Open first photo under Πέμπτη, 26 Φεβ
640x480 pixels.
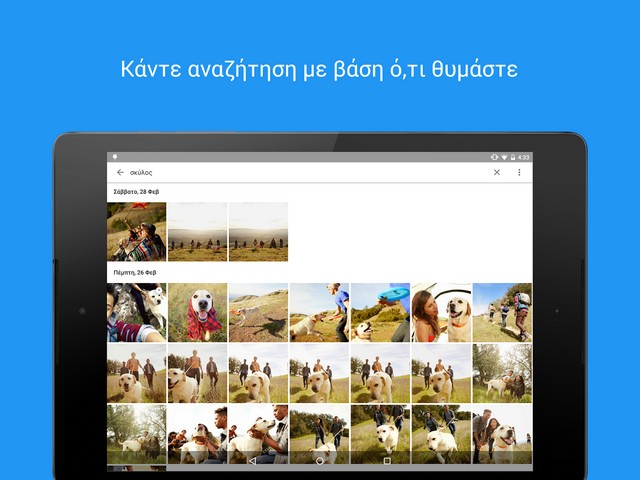[x=137, y=312]
